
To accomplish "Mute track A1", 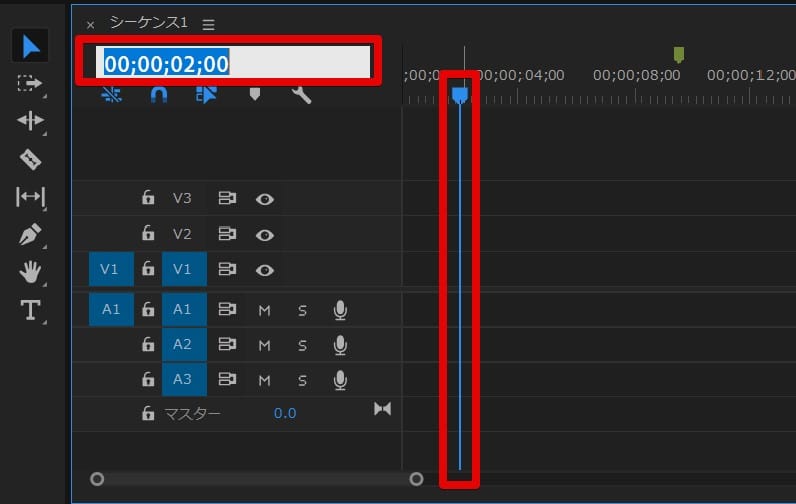I will [x=264, y=311].
